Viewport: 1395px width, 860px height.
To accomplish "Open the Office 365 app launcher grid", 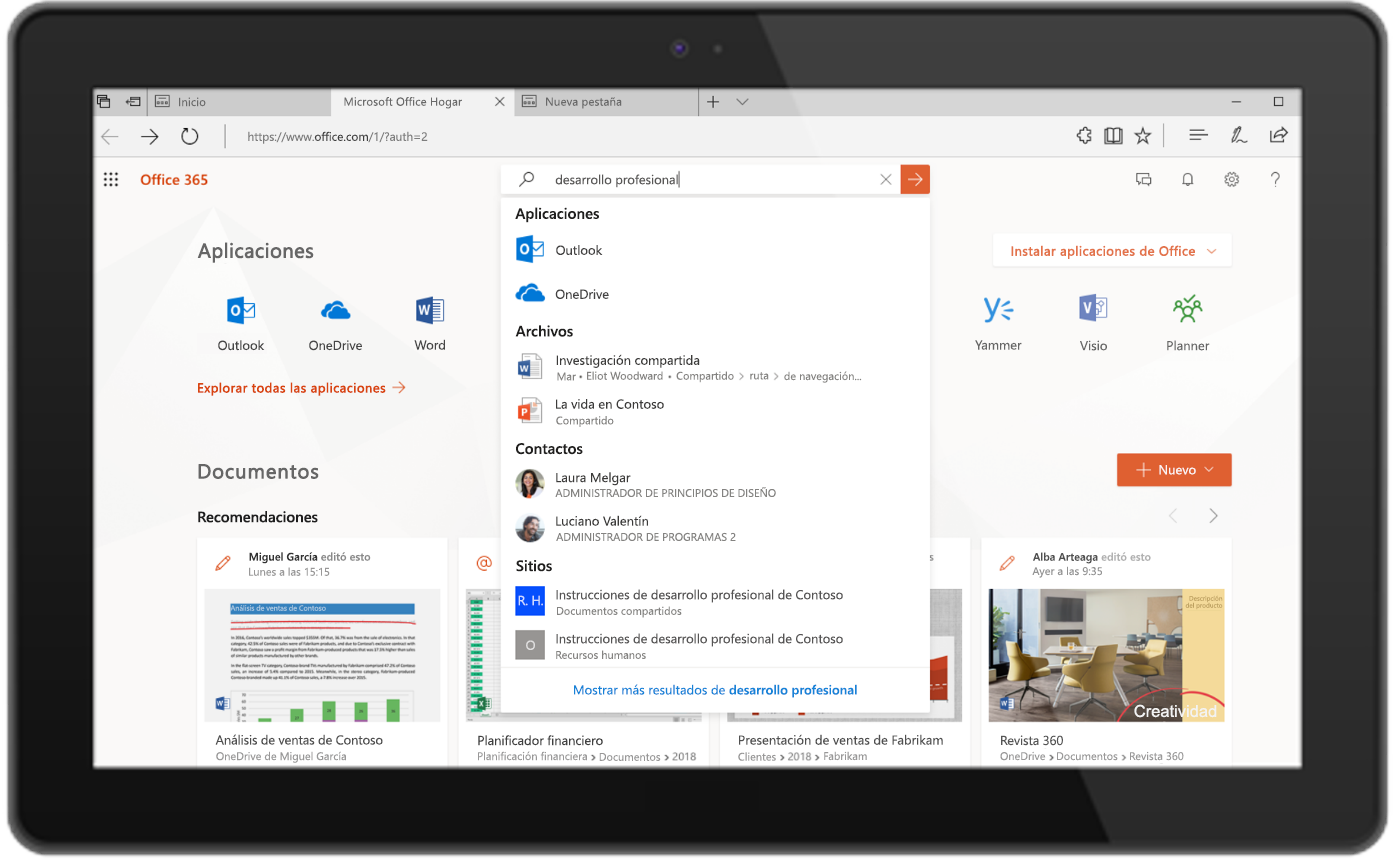I will (111, 180).
